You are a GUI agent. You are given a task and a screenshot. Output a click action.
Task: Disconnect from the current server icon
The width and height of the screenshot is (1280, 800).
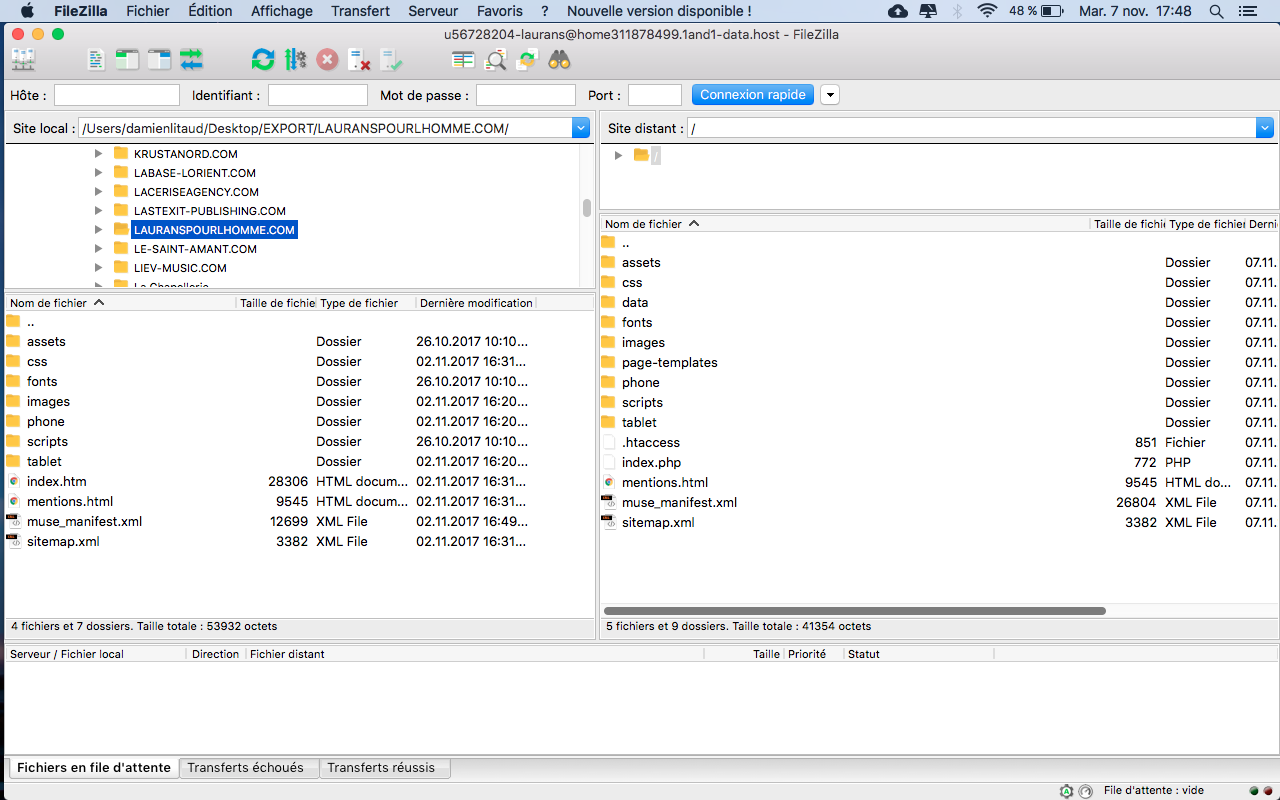pyautogui.click(x=360, y=60)
